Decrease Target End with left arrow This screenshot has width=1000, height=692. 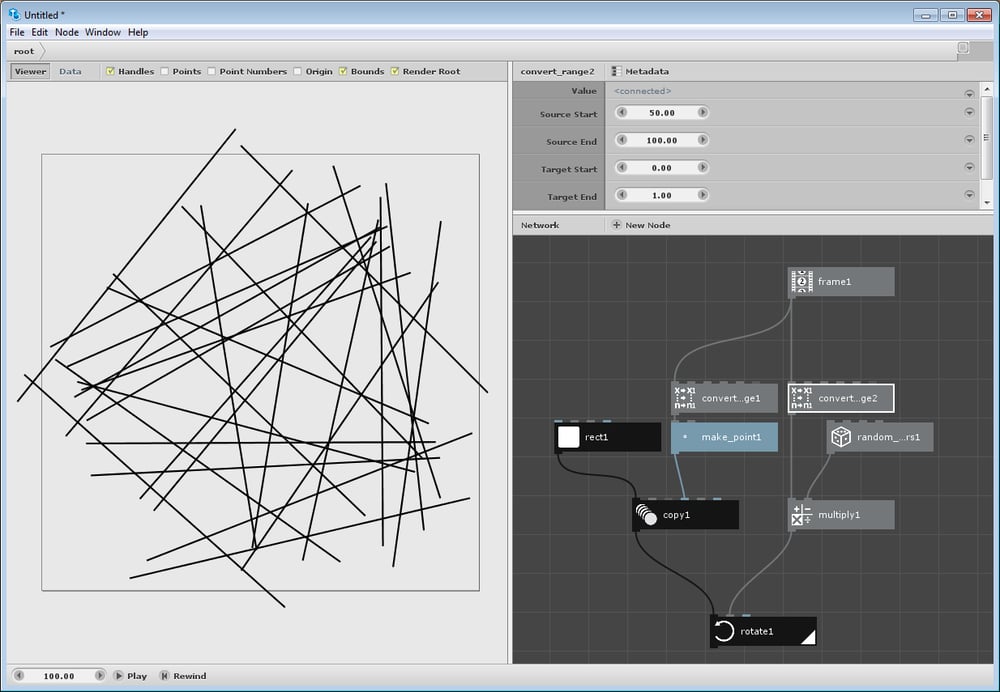tap(622, 195)
